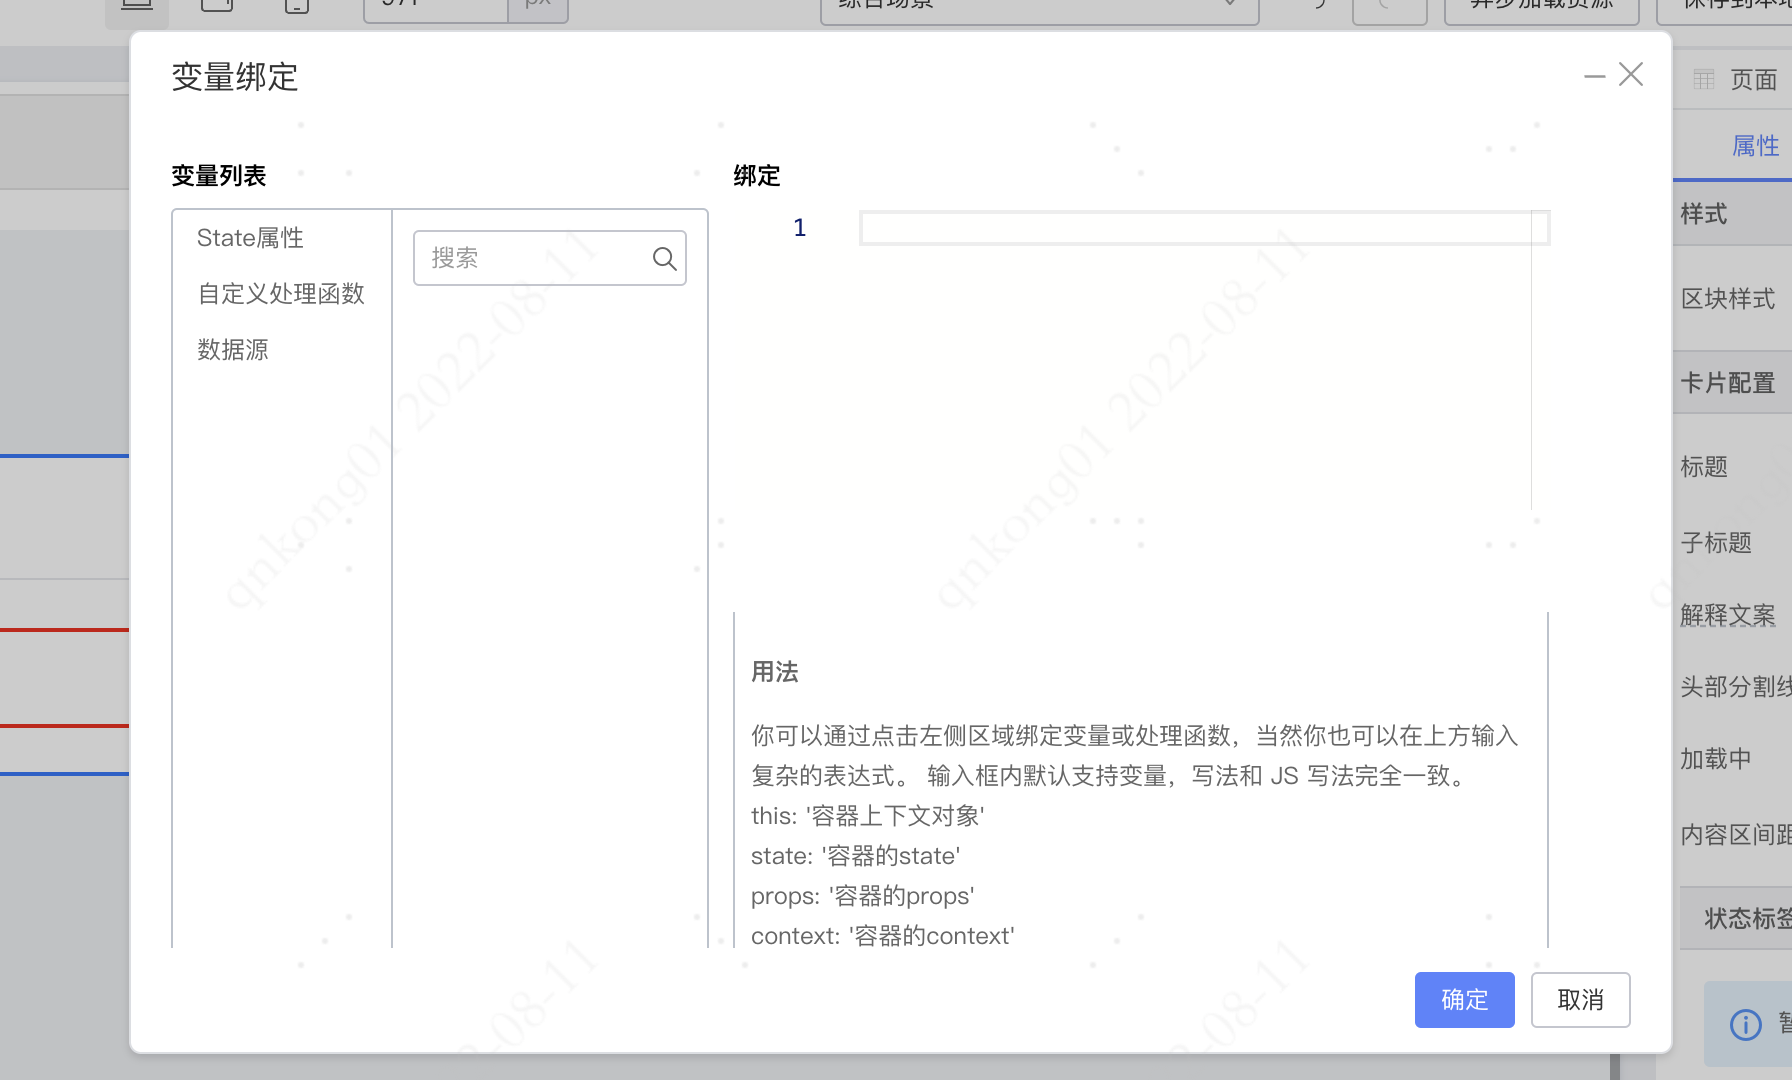The width and height of the screenshot is (1792, 1080).
Task: Minimize the 变量绑定 dialog
Action: click(x=1595, y=76)
